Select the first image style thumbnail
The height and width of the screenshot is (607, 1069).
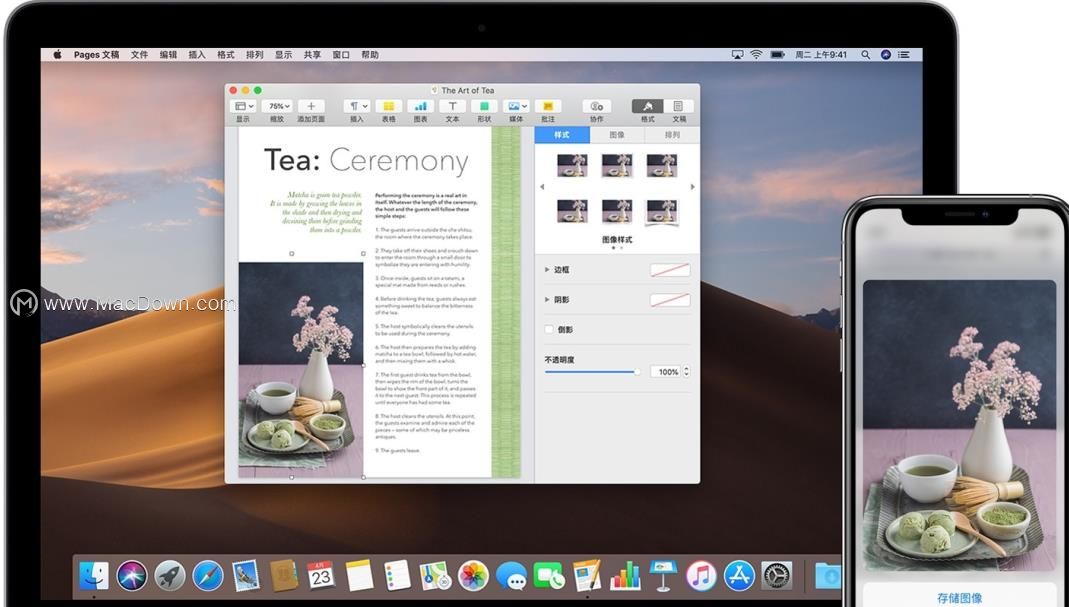(x=572, y=165)
